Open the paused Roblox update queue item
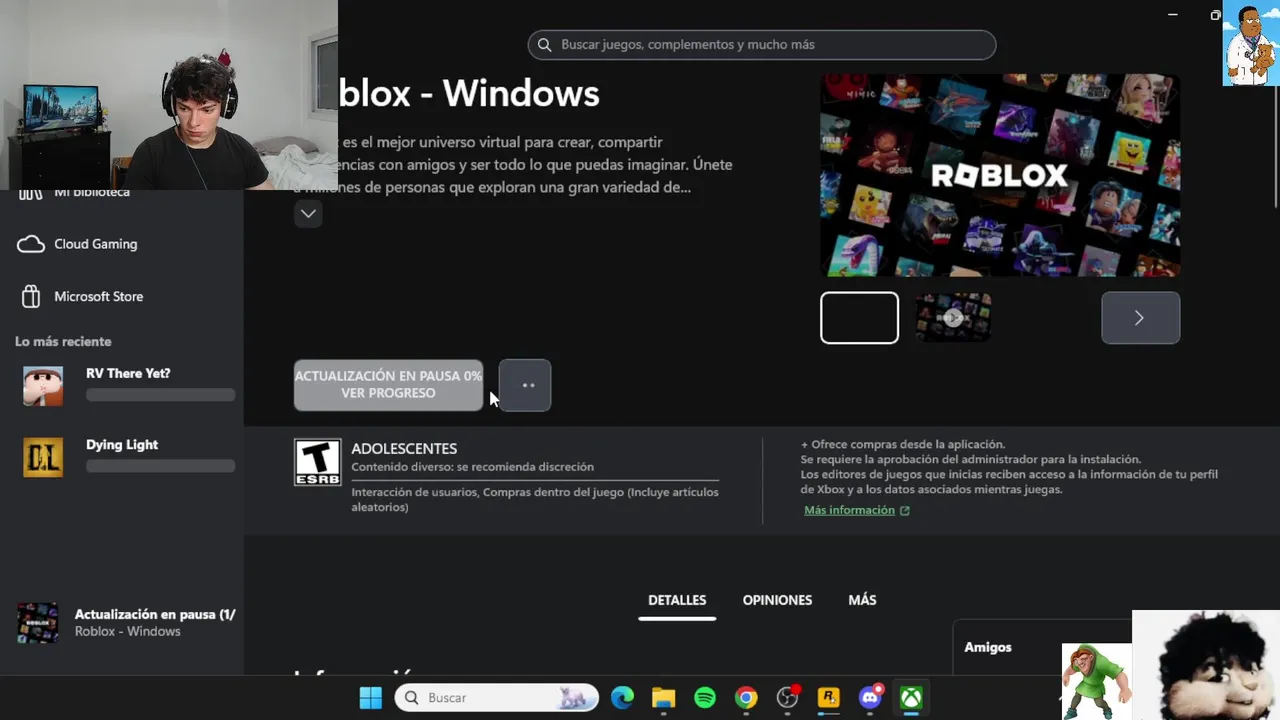The image size is (1280, 720). [125, 622]
